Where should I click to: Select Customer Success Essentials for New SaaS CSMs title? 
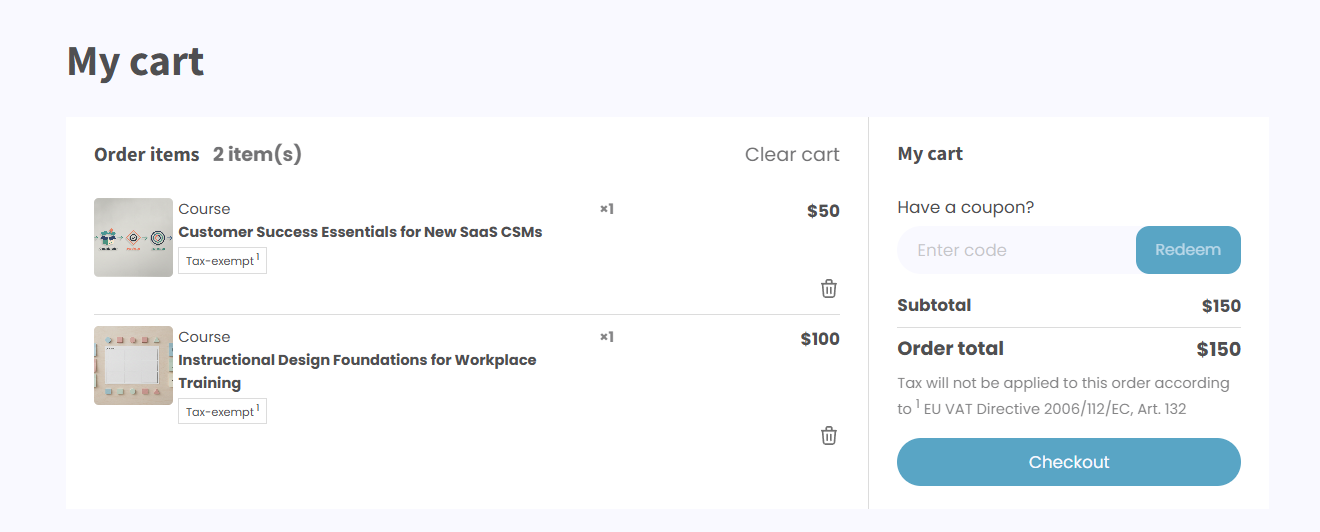360,232
